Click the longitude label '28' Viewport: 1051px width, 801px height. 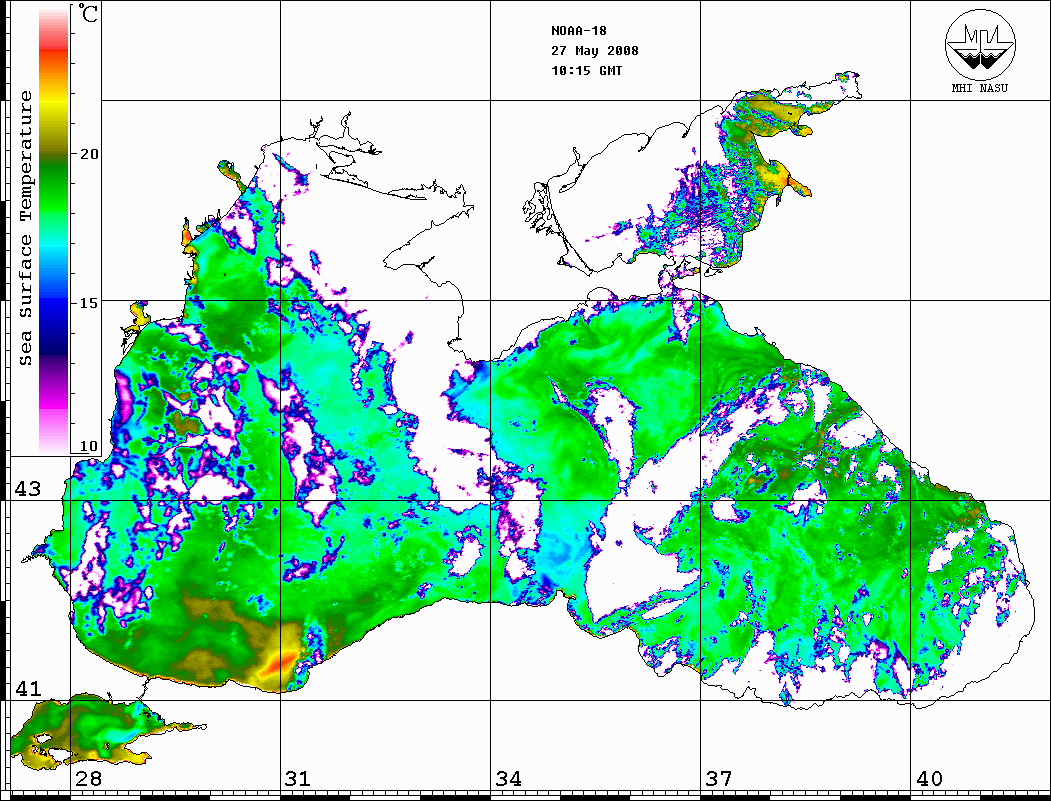(x=88, y=778)
